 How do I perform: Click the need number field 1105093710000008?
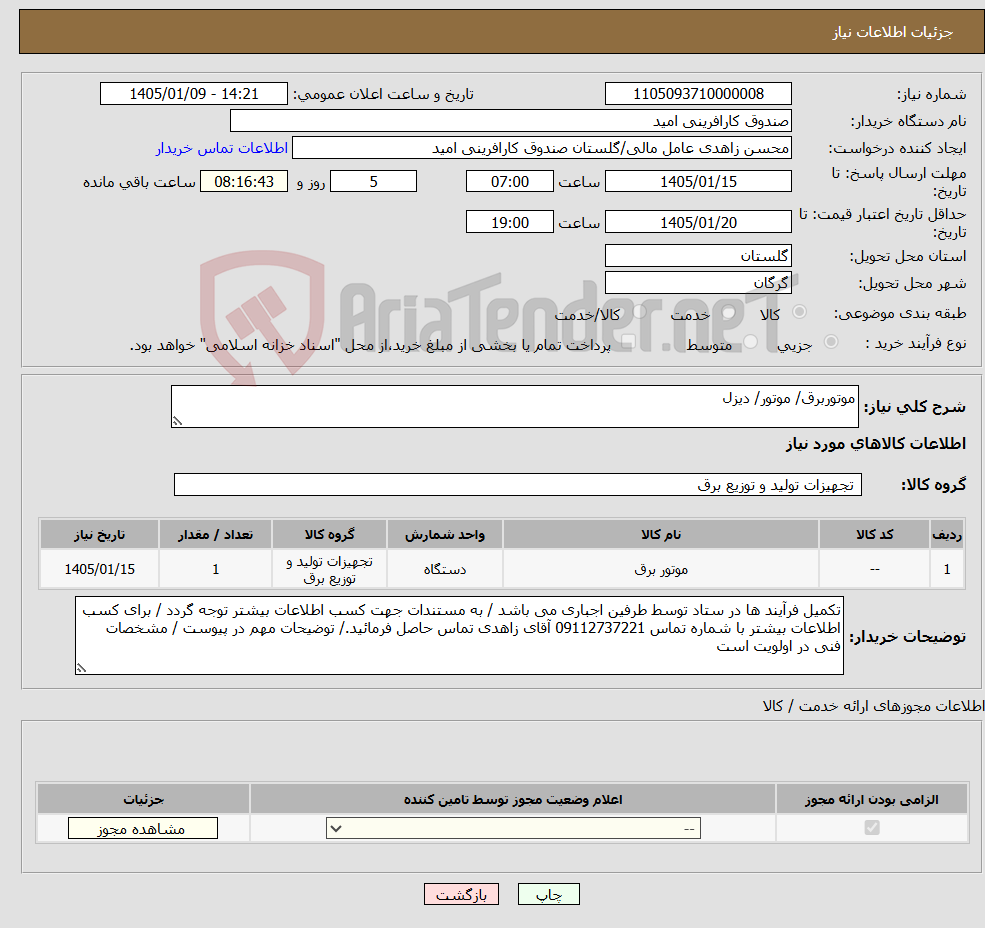[x=698, y=94]
